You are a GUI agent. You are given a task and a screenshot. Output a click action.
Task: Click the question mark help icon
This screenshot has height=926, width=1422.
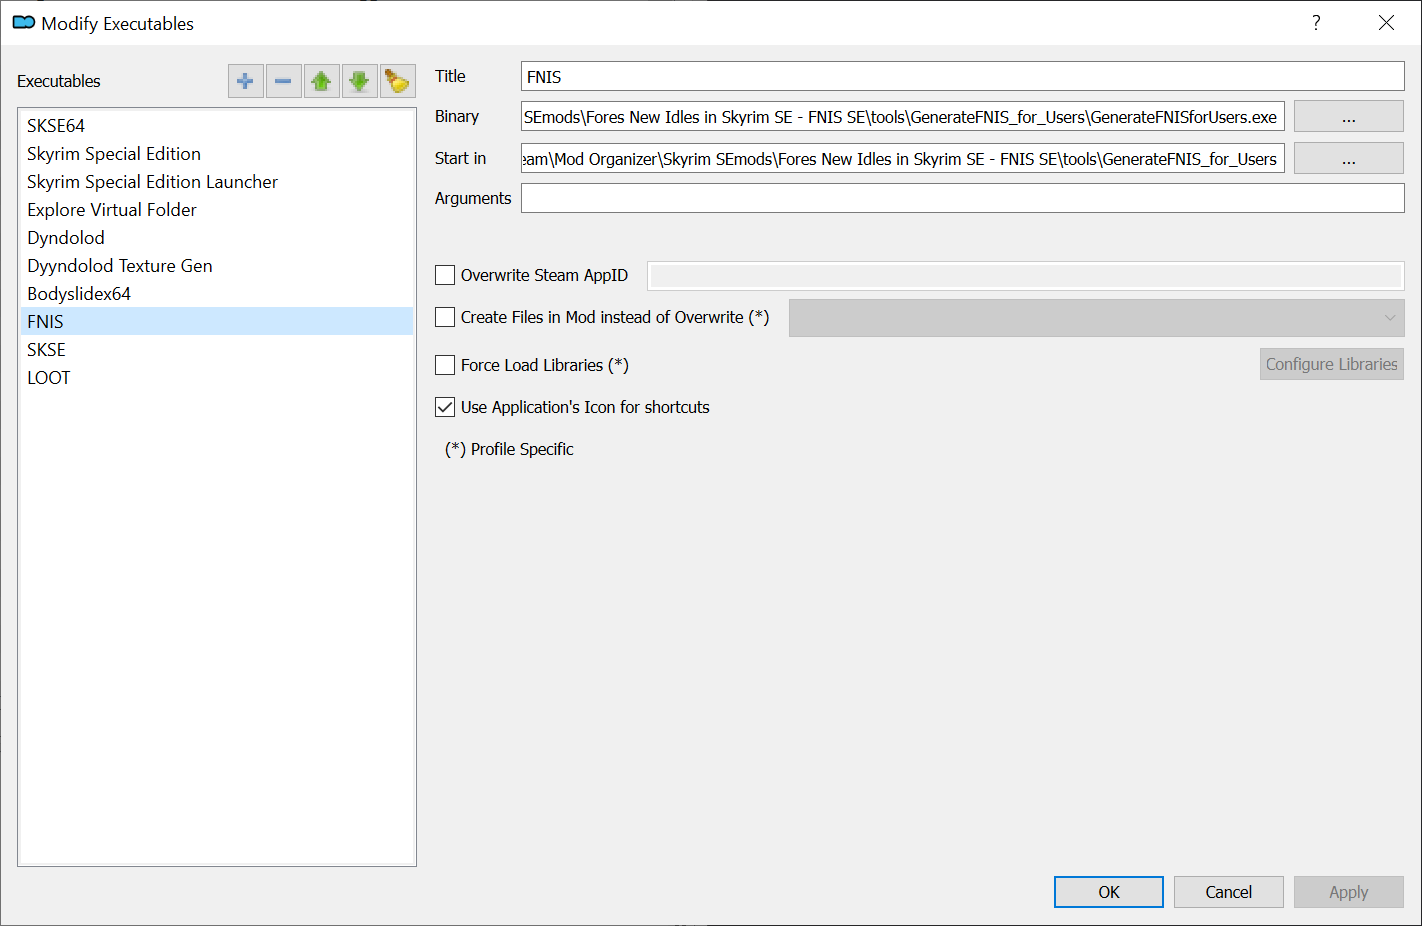tap(1316, 23)
